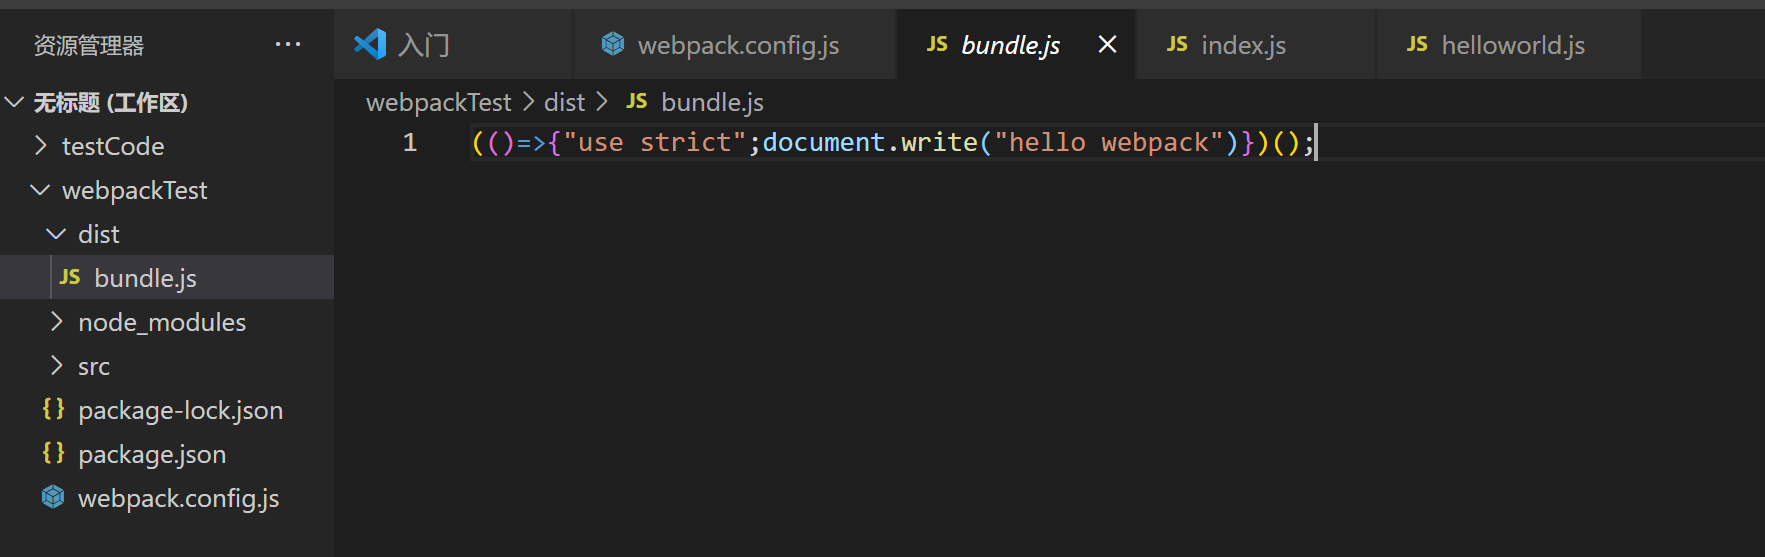Switch to the index.js tab
Viewport: 1765px width, 557px height.
coord(1256,45)
